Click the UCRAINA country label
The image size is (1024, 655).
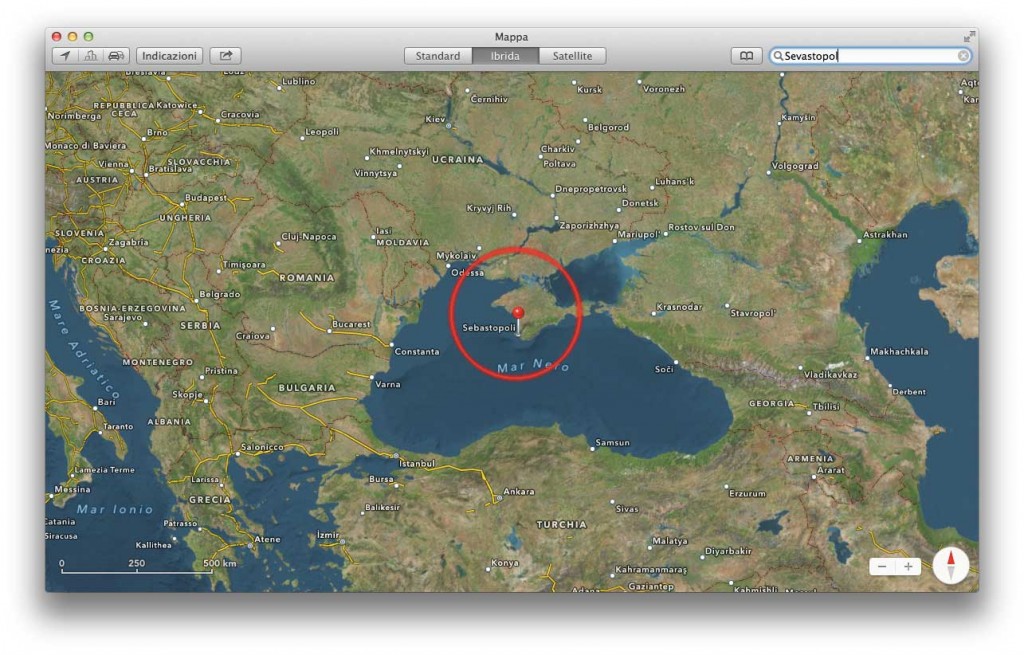click(458, 159)
